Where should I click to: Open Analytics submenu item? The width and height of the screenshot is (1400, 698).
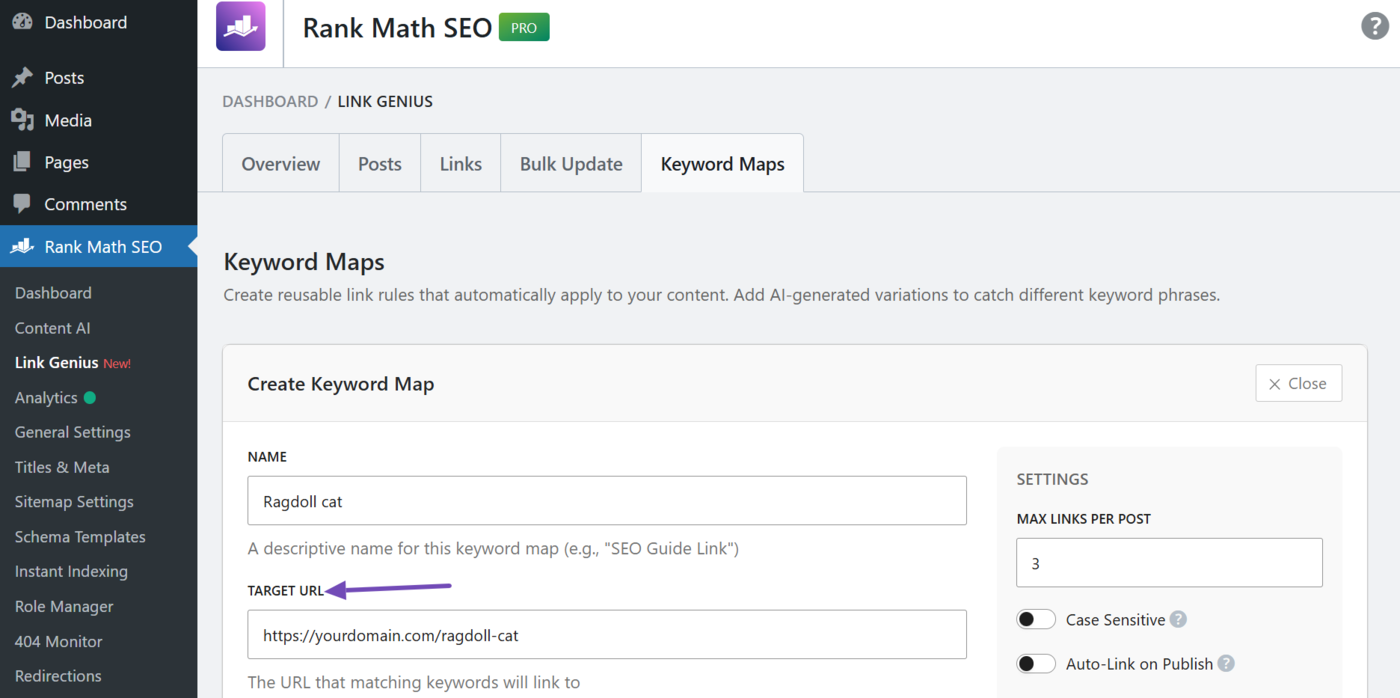point(46,398)
